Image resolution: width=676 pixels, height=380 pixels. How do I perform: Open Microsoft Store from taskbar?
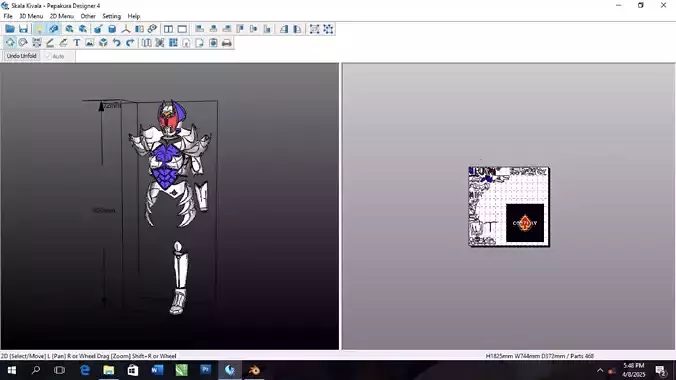(133, 370)
